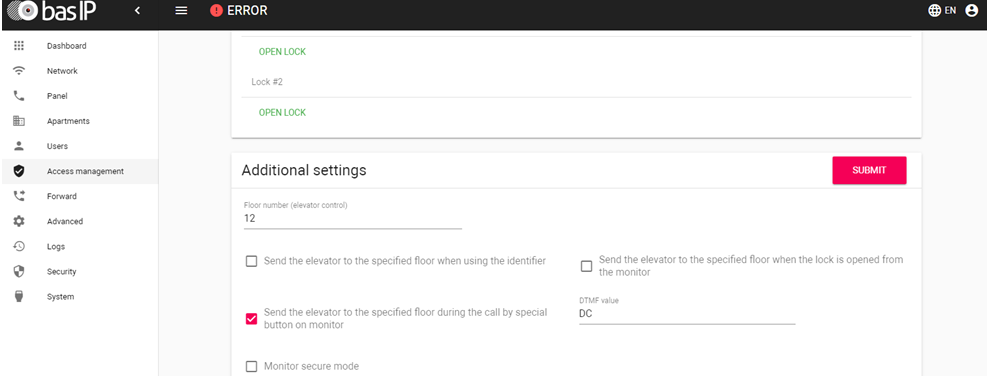The image size is (989, 376).
Task: Click the Users person icon
Action: tap(19, 146)
